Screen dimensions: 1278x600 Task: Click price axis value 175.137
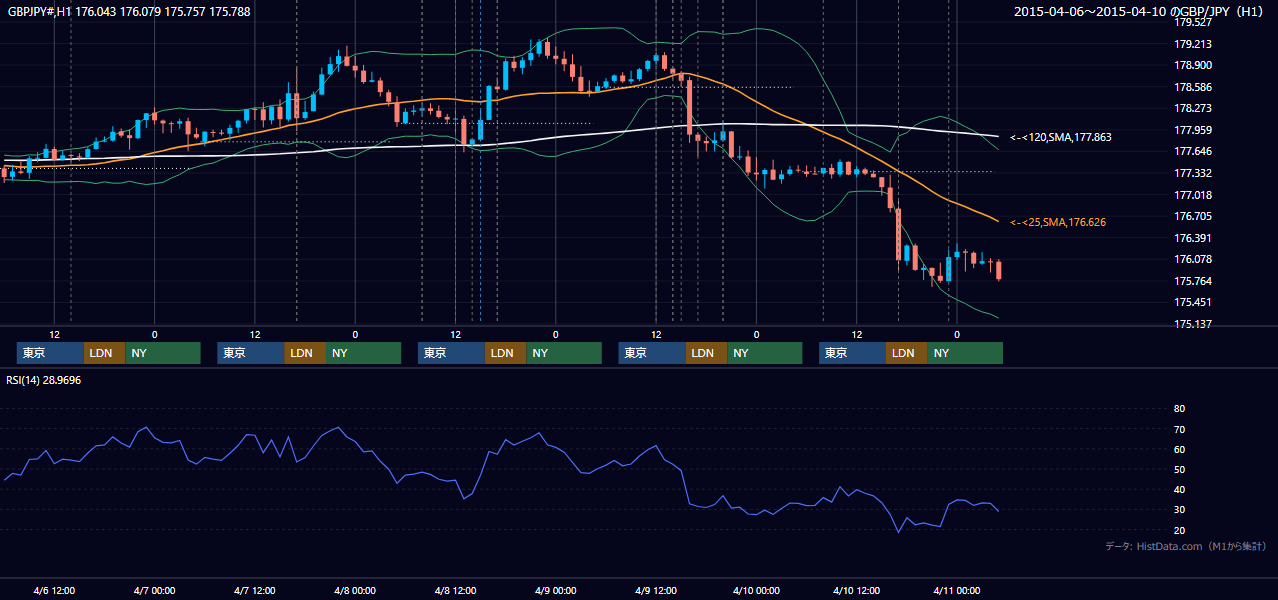[1192, 324]
